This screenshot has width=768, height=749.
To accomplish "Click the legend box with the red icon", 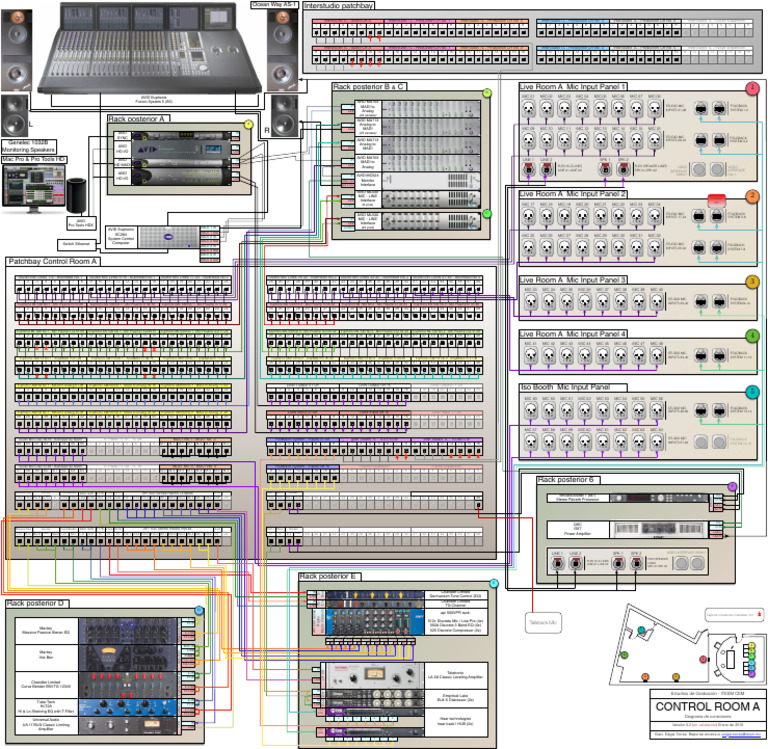I will click(734, 614).
